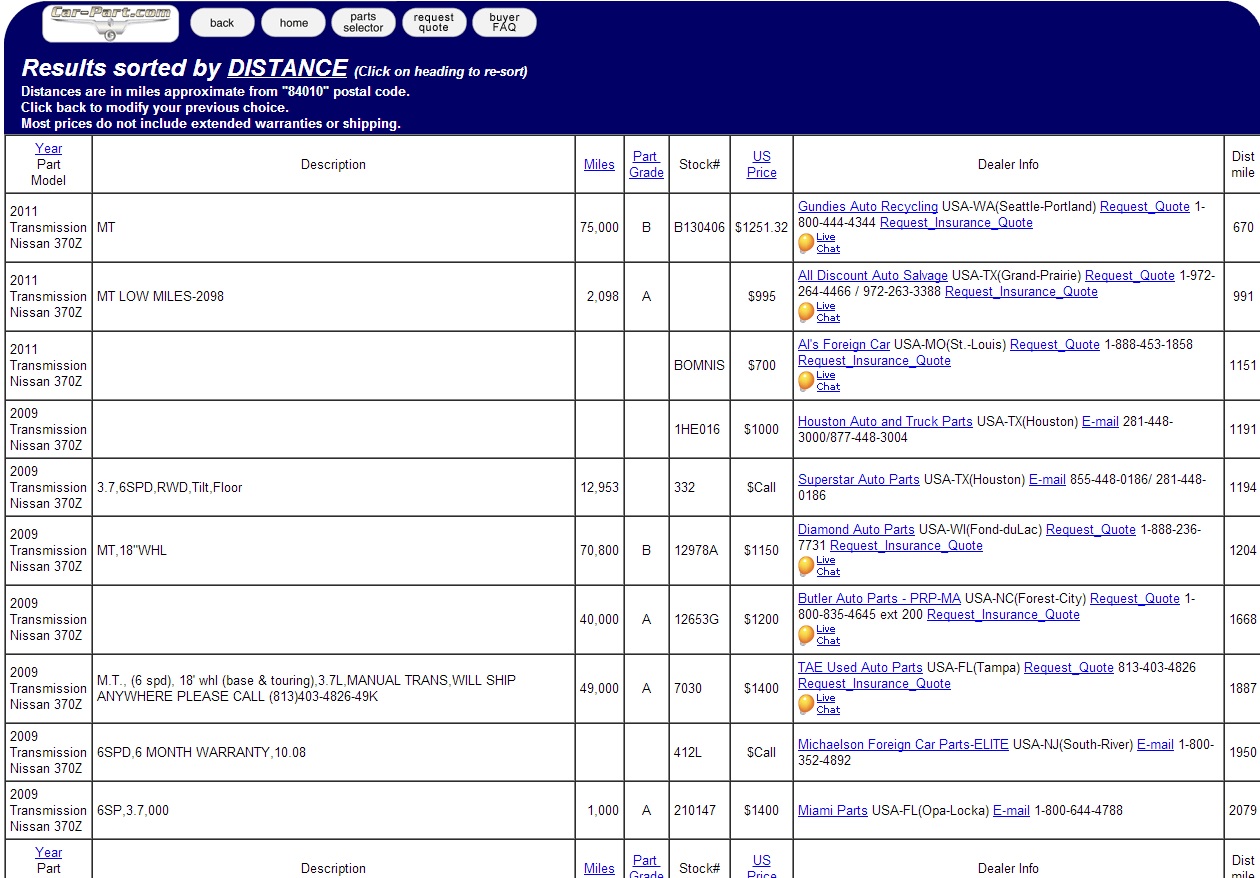Open Live Chat icon for Al's Foreign Car
Image resolution: width=1260 pixels, height=878 pixels.
[806, 381]
